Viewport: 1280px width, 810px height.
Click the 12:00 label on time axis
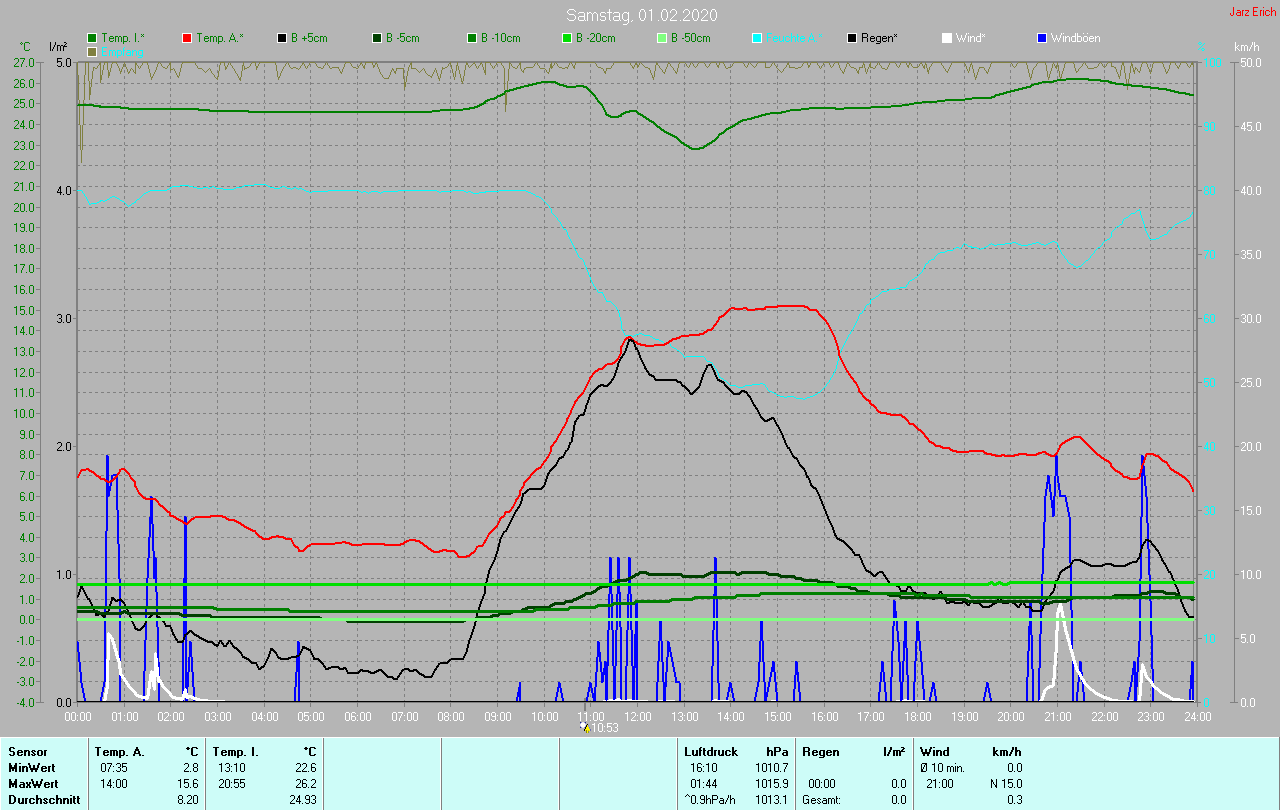click(638, 716)
